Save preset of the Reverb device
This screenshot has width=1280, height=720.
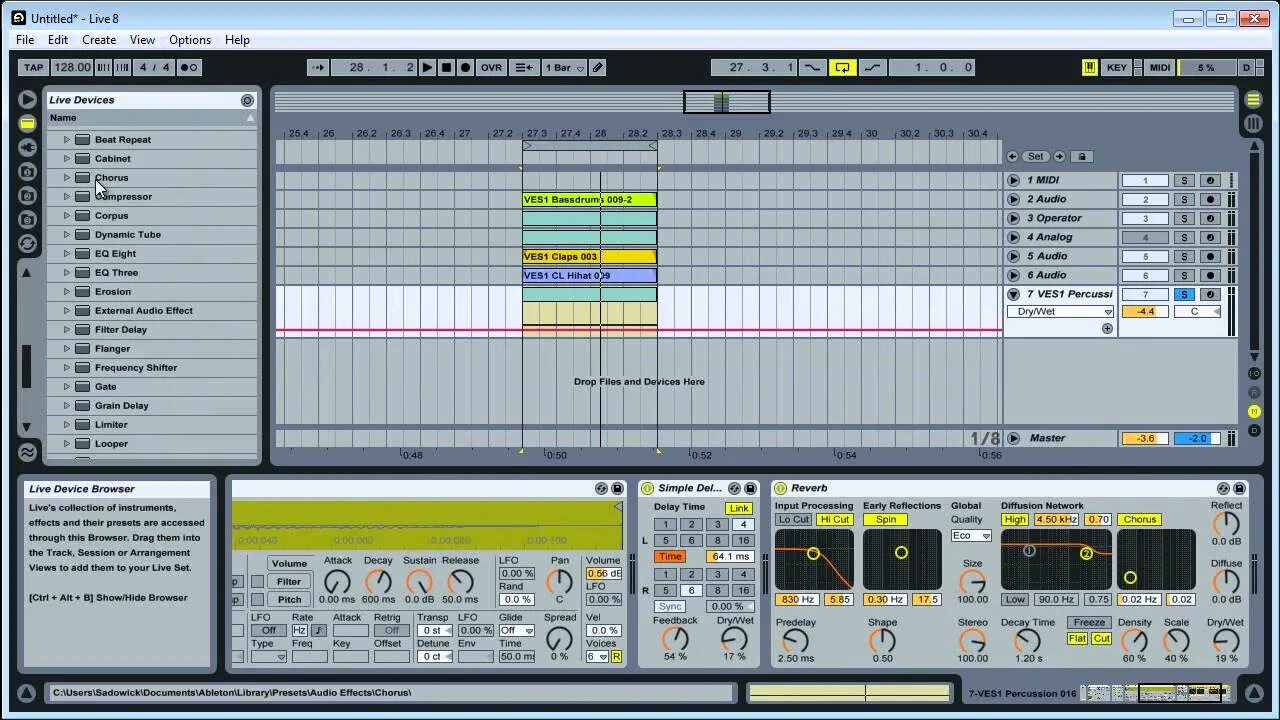pyautogui.click(x=1239, y=488)
